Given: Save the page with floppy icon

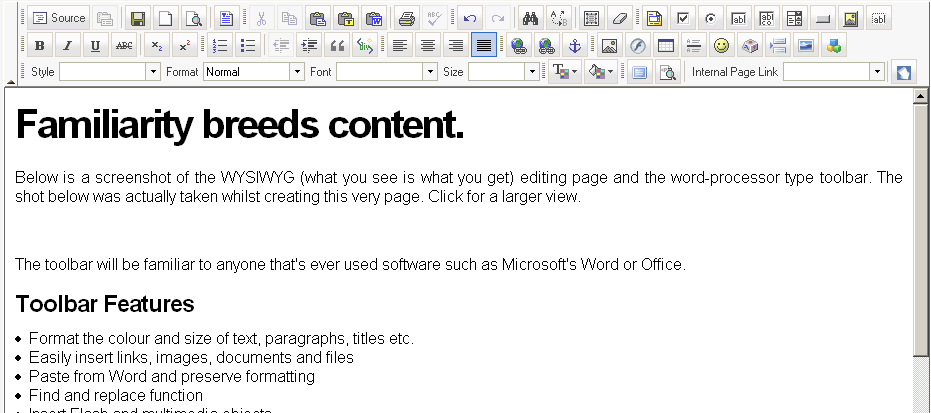Looking at the screenshot, I should tap(138, 18).
